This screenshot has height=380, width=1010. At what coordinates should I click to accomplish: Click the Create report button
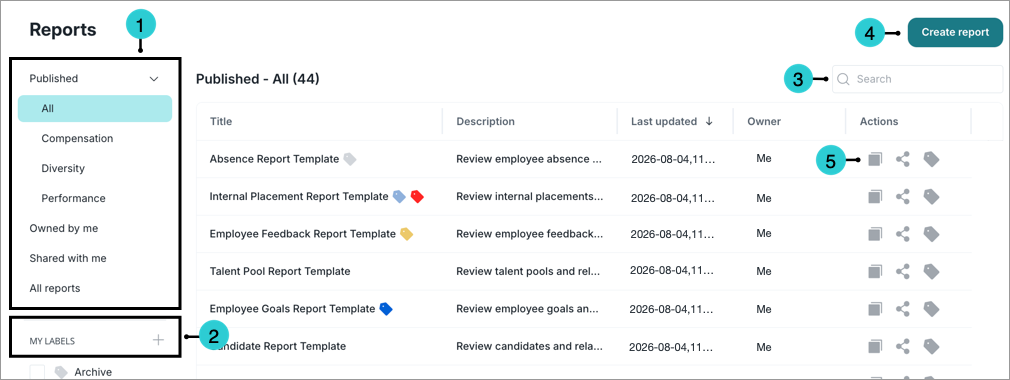click(x=955, y=32)
